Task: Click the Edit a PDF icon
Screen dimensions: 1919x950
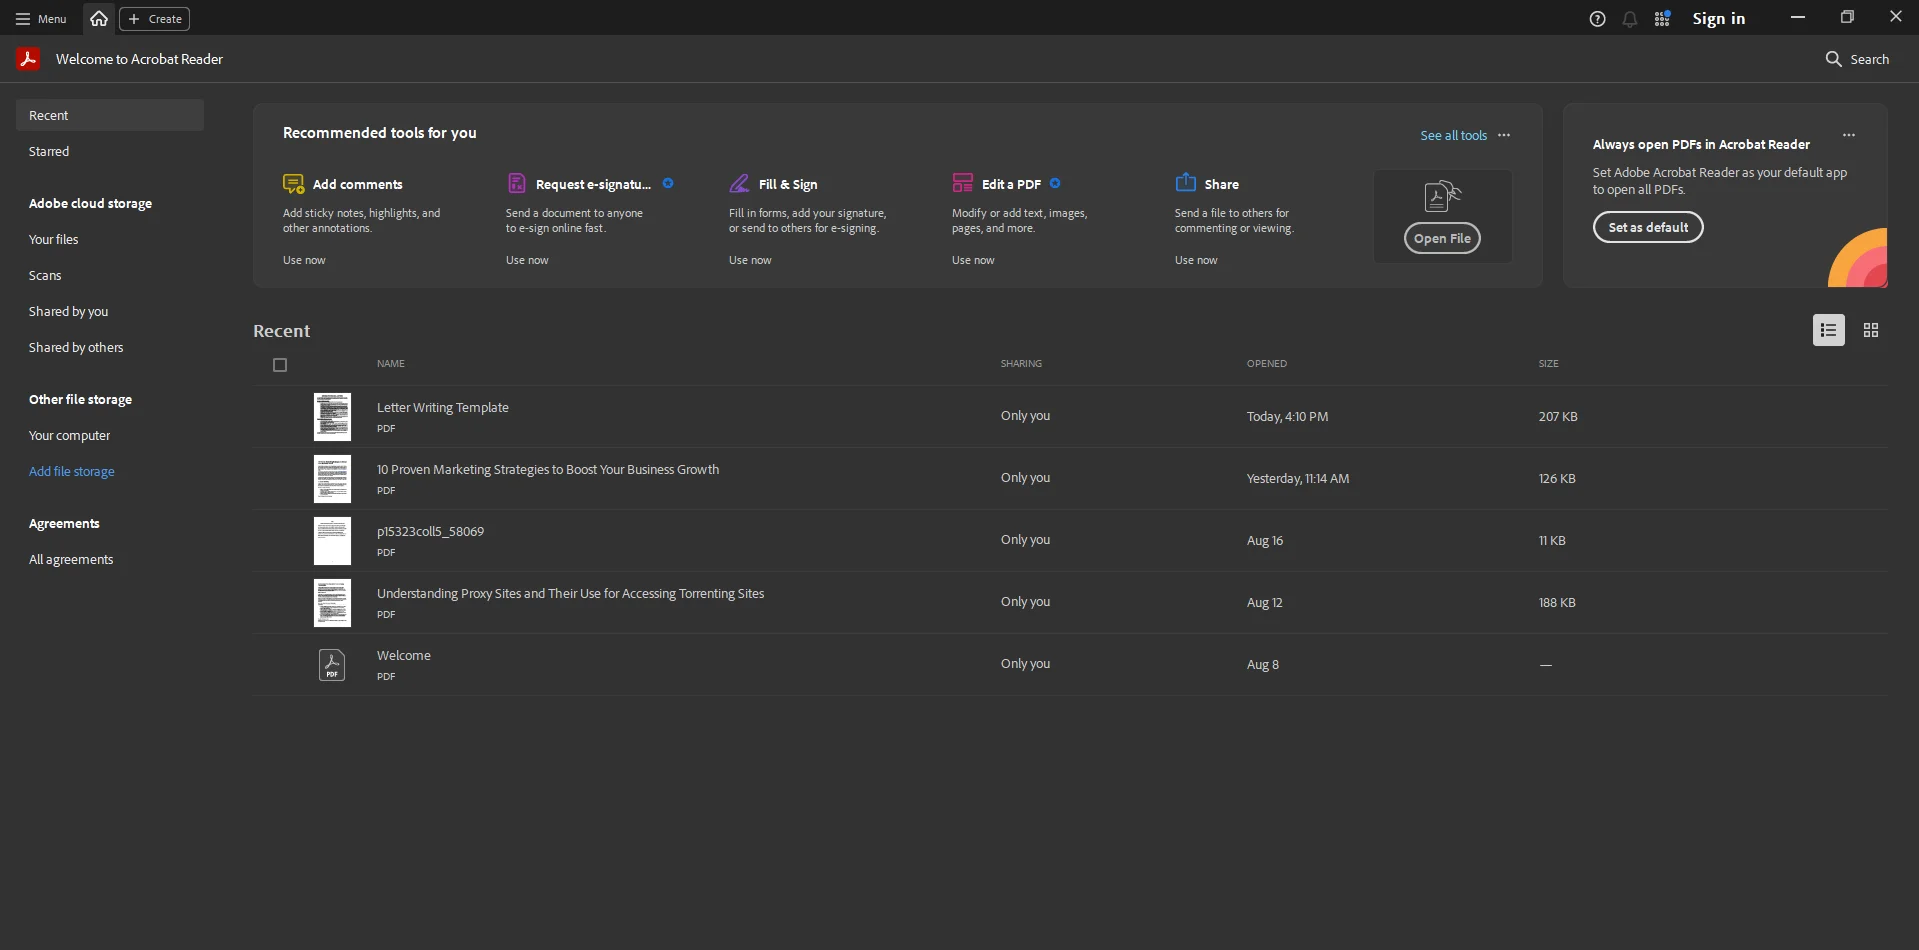Action: click(962, 182)
